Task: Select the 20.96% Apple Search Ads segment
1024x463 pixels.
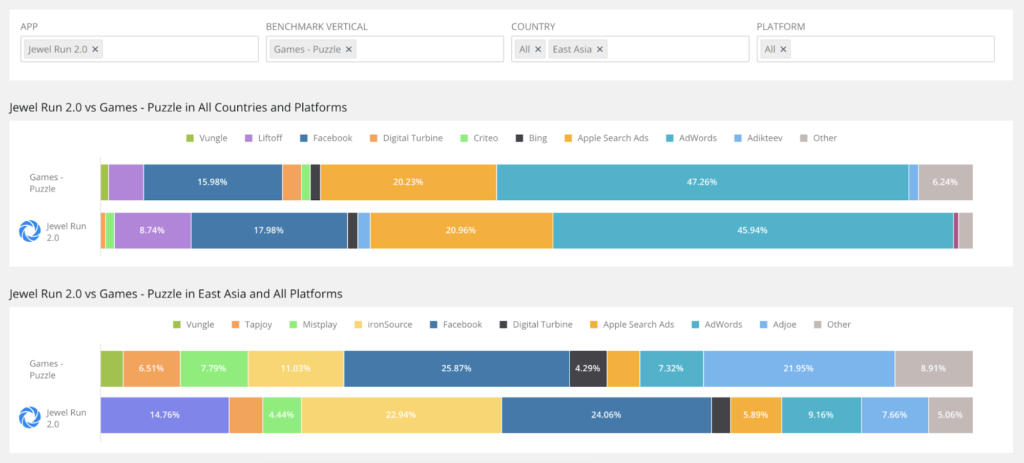Action: tap(461, 231)
